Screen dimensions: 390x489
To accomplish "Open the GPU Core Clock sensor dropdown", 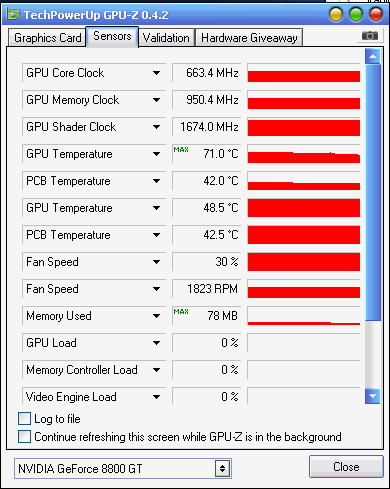I will (156, 73).
